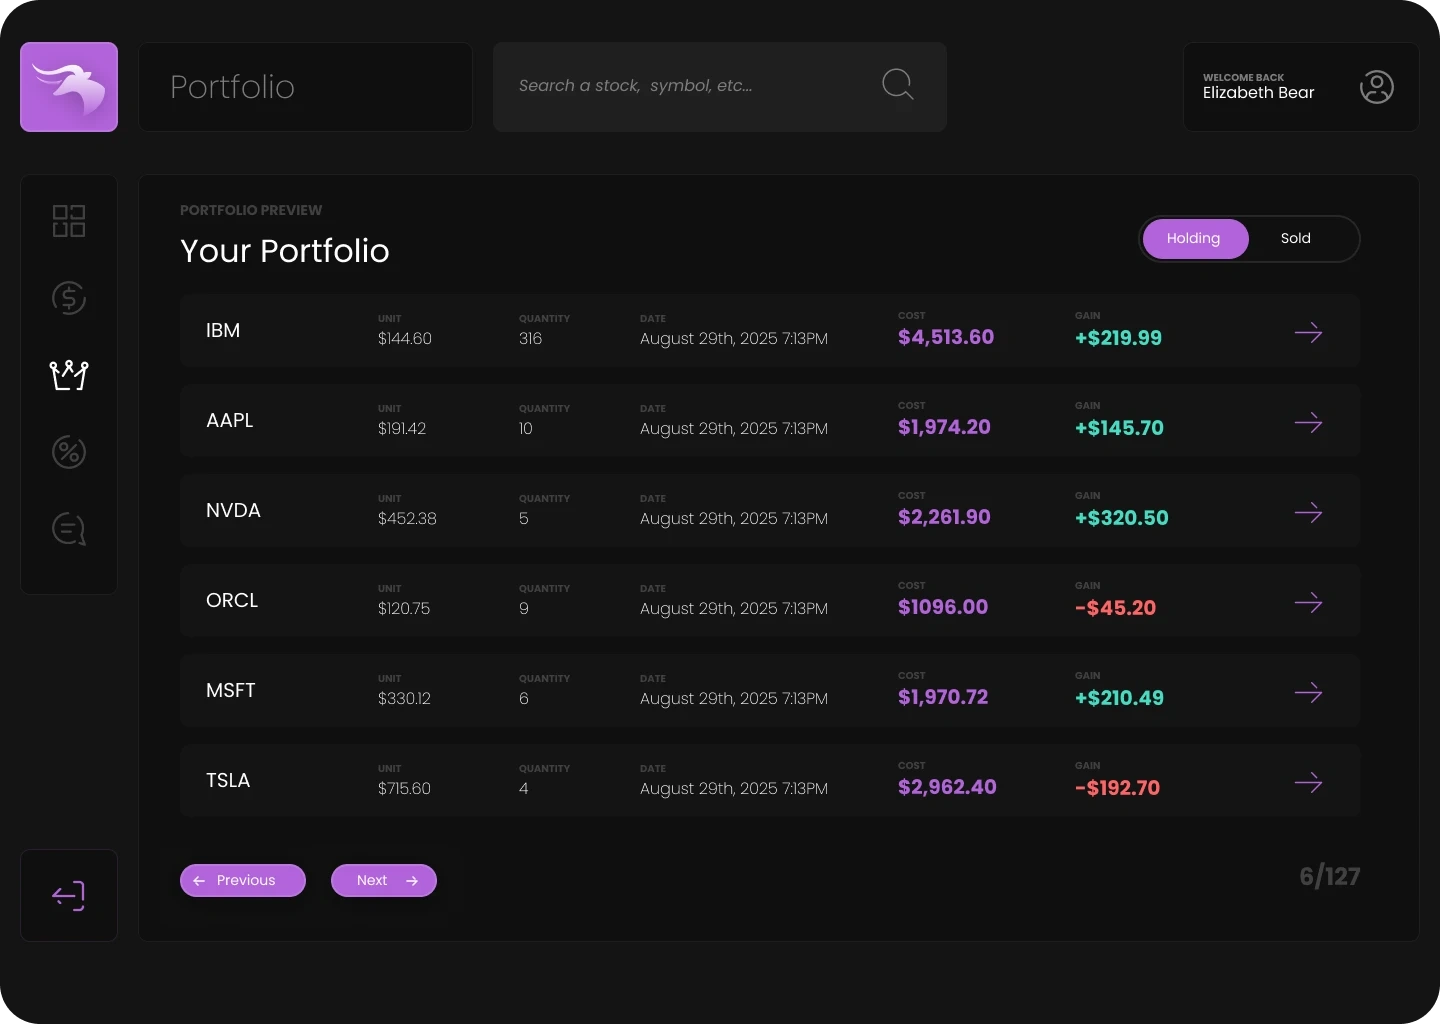Expand IBM holding details arrow
The width and height of the screenshot is (1440, 1024).
point(1308,332)
